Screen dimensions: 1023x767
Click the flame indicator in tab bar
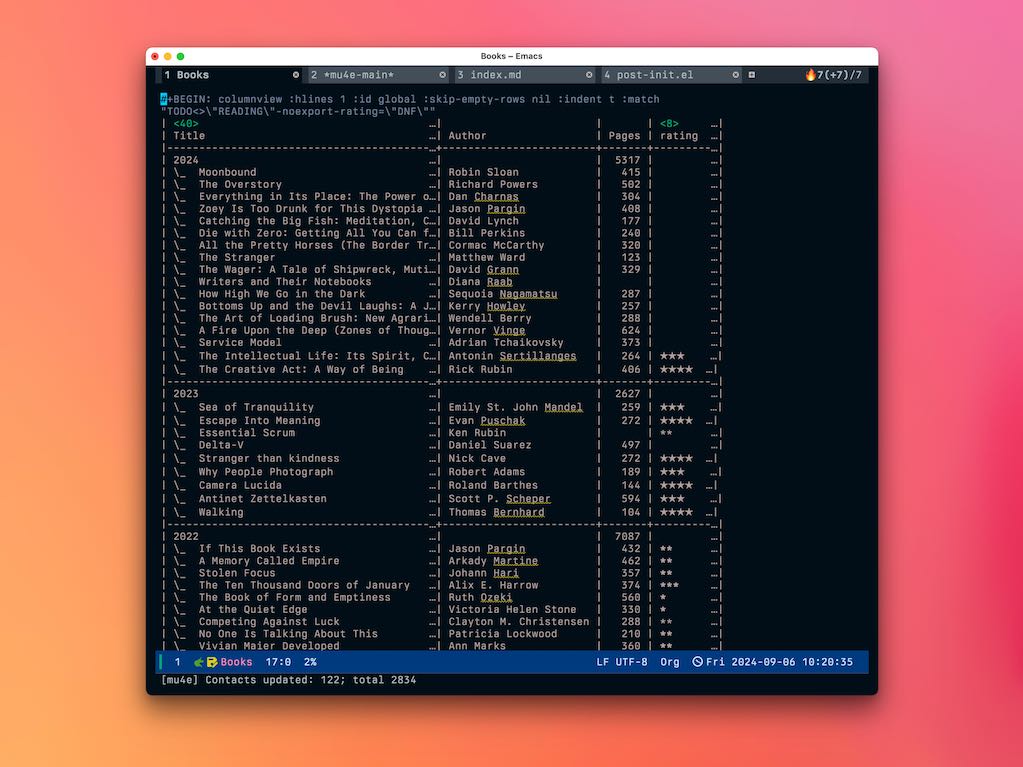[811, 75]
